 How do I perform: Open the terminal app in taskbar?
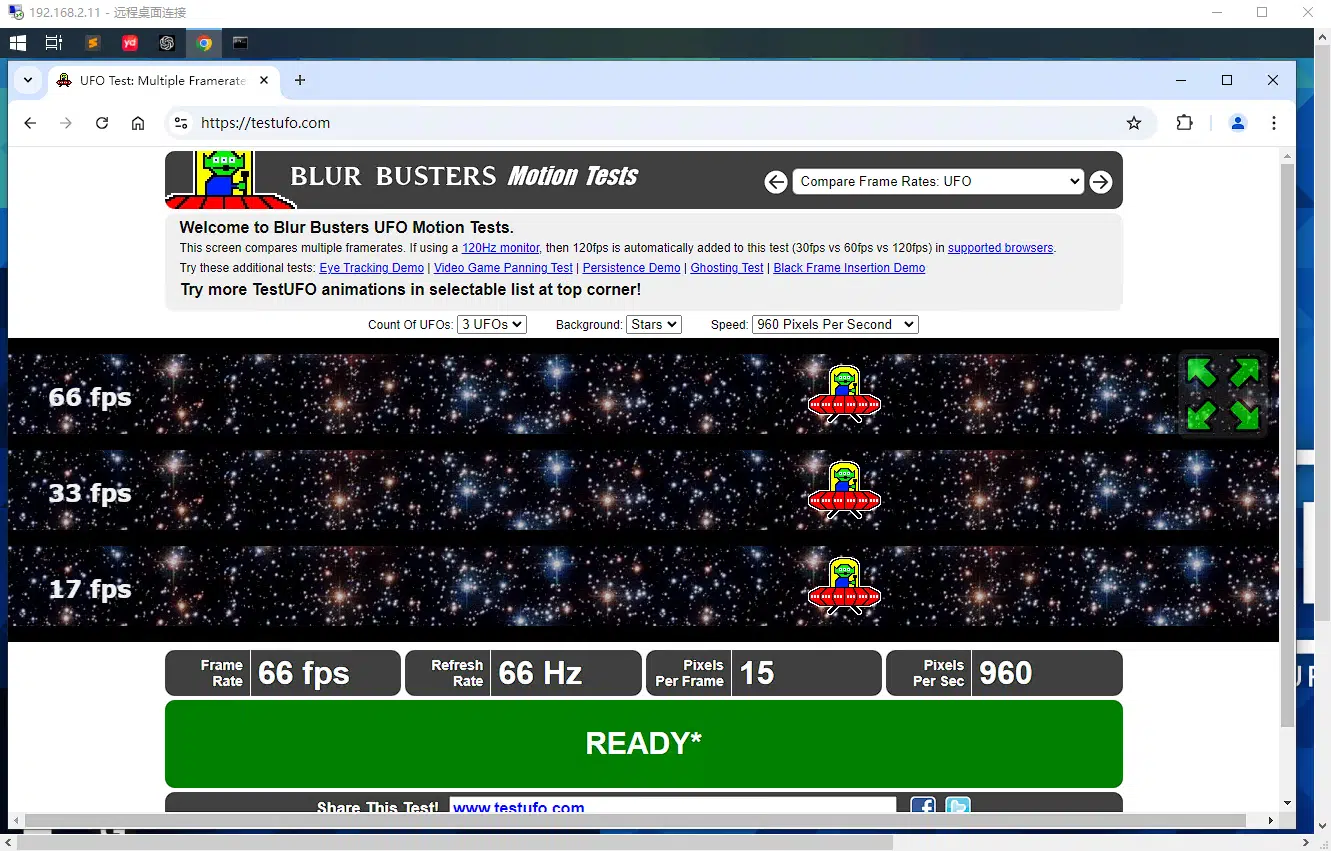[x=240, y=43]
